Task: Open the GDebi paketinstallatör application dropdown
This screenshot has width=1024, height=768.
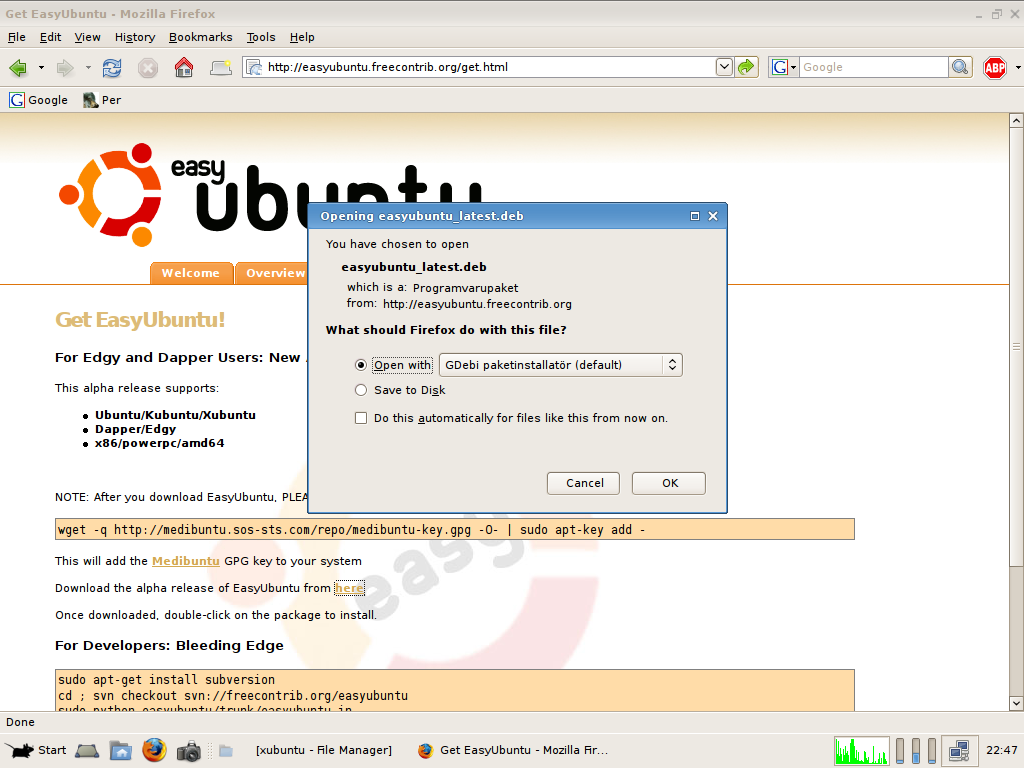Action: coord(560,365)
